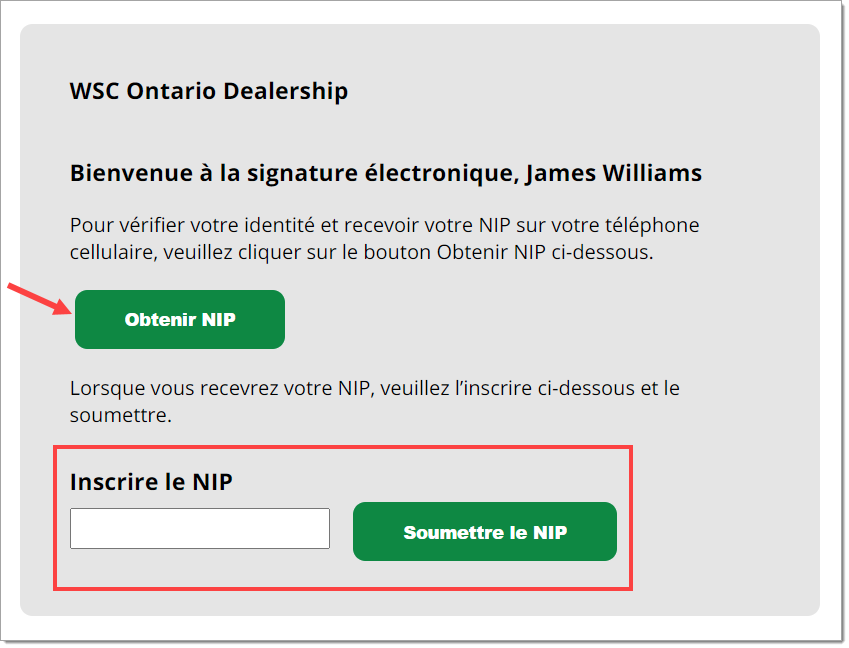The width and height of the screenshot is (849, 648).
Task: Click the paragraph starting with Lorsque vous recevrez
Action: click(x=375, y=401)
